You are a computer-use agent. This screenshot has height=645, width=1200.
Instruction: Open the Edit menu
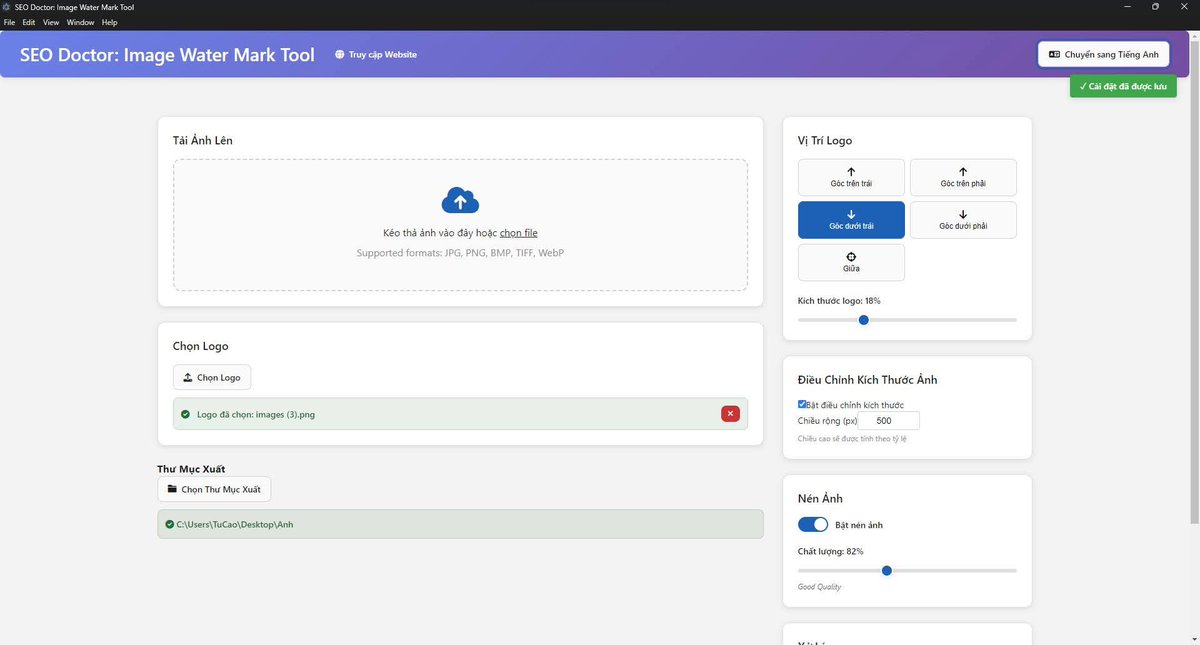coord(29,22)
